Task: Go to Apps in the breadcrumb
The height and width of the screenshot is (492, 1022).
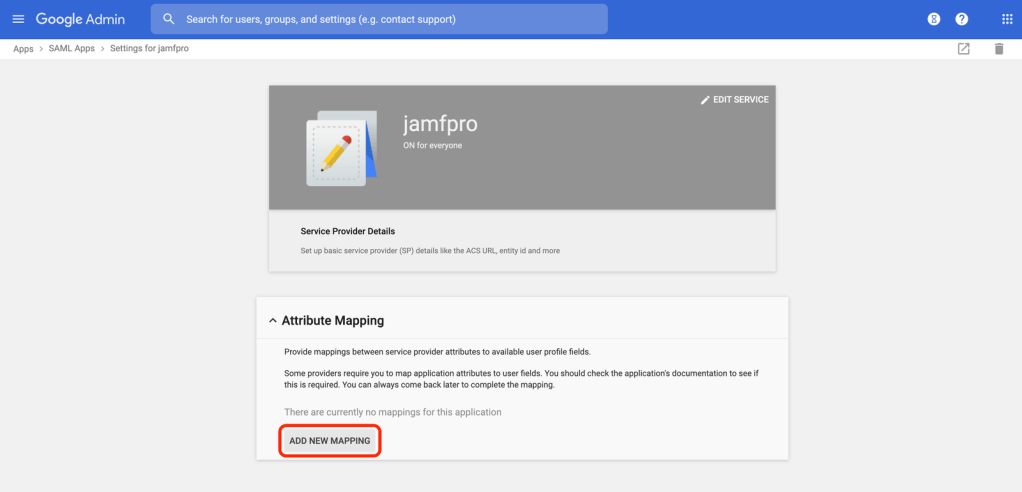Action: [23, 49]
